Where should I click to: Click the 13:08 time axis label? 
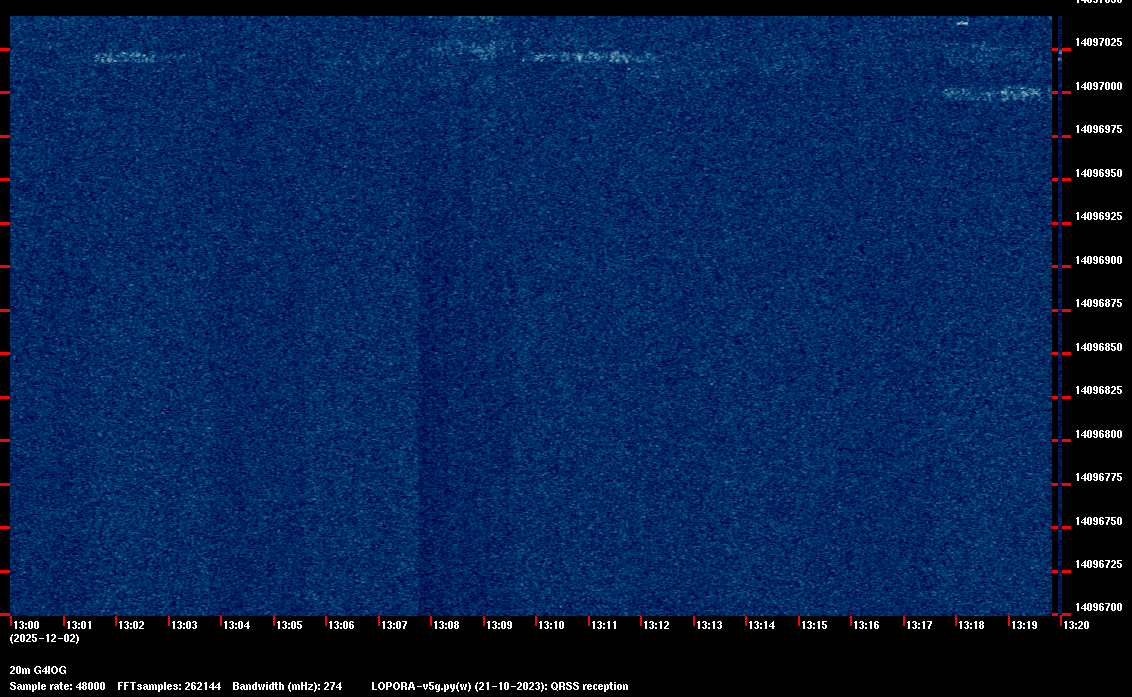(x=446, y=625)
